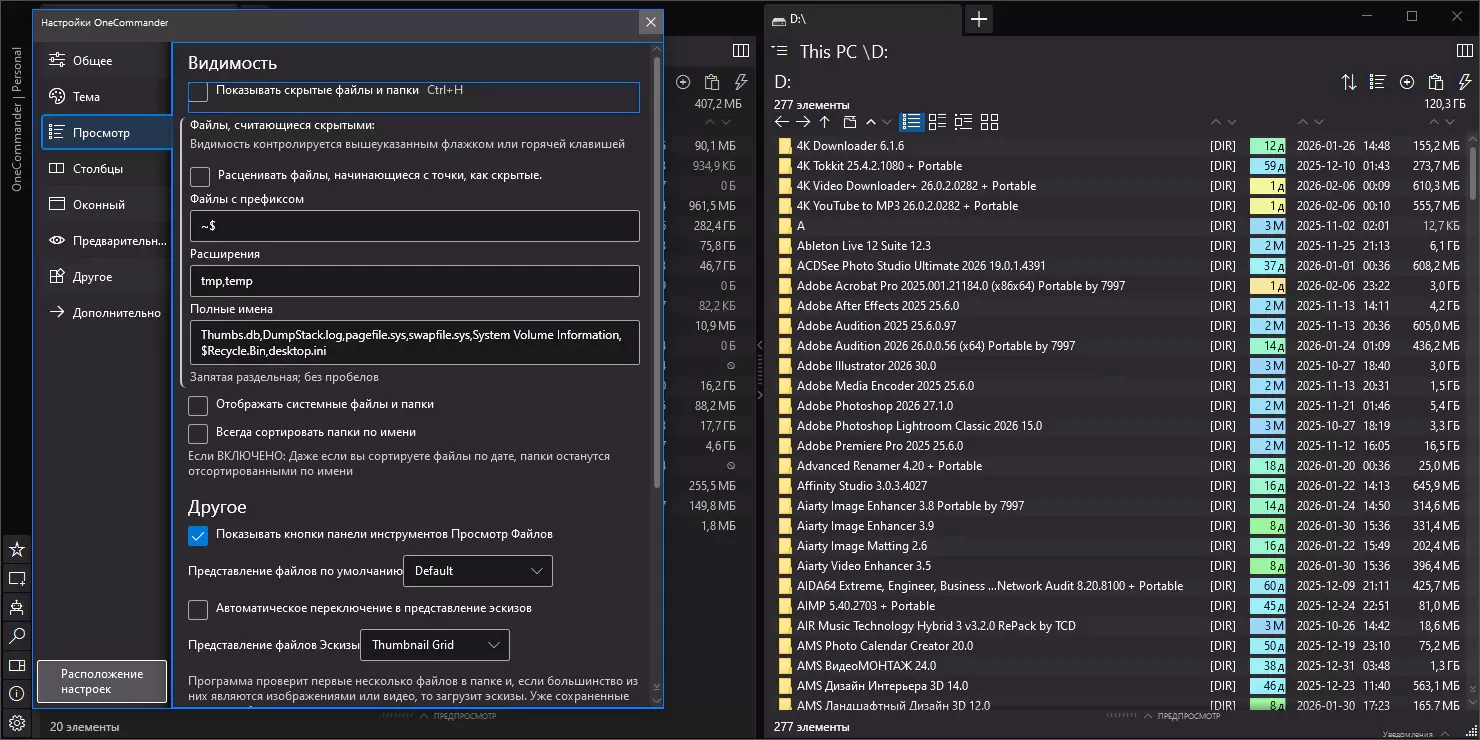Go up one folder with the up arrow
This screenshot has width=1480, height=740.
point(825,122)
